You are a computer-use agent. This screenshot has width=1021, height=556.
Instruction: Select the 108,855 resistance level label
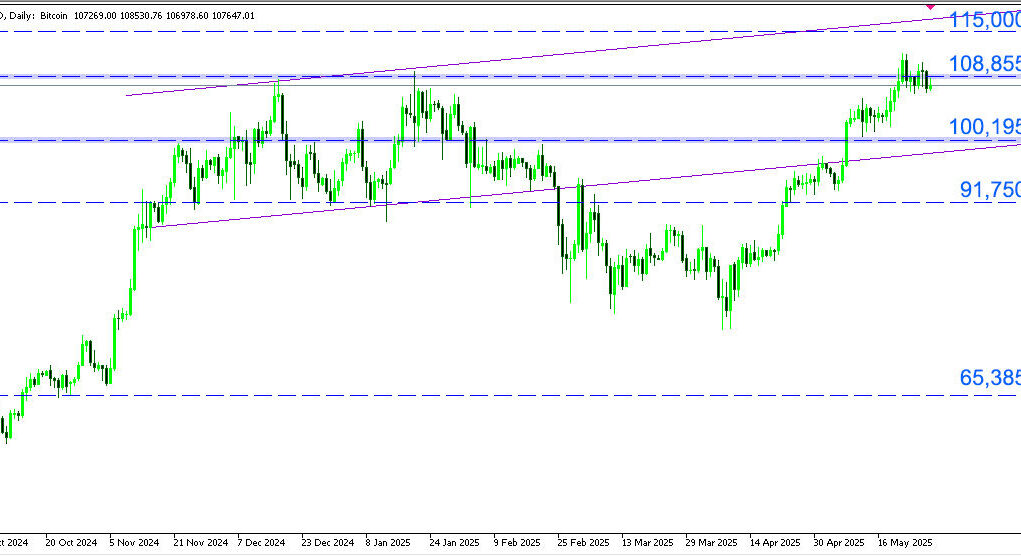click(x=984, y=65)
